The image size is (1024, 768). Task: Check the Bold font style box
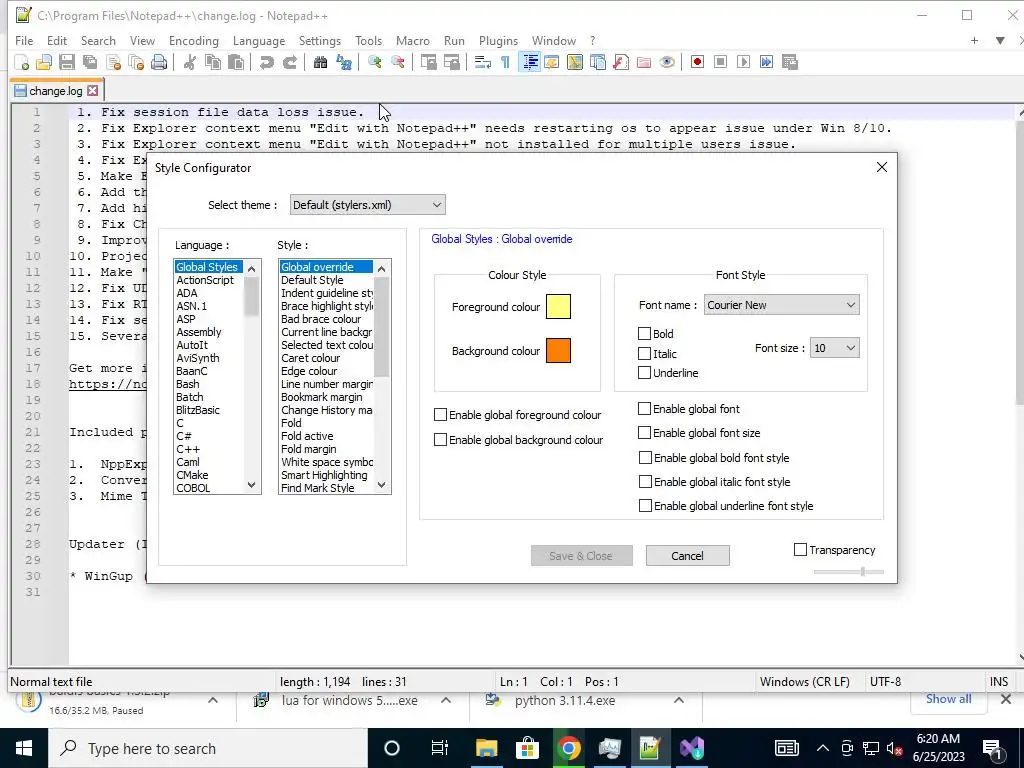pos(645,334)
